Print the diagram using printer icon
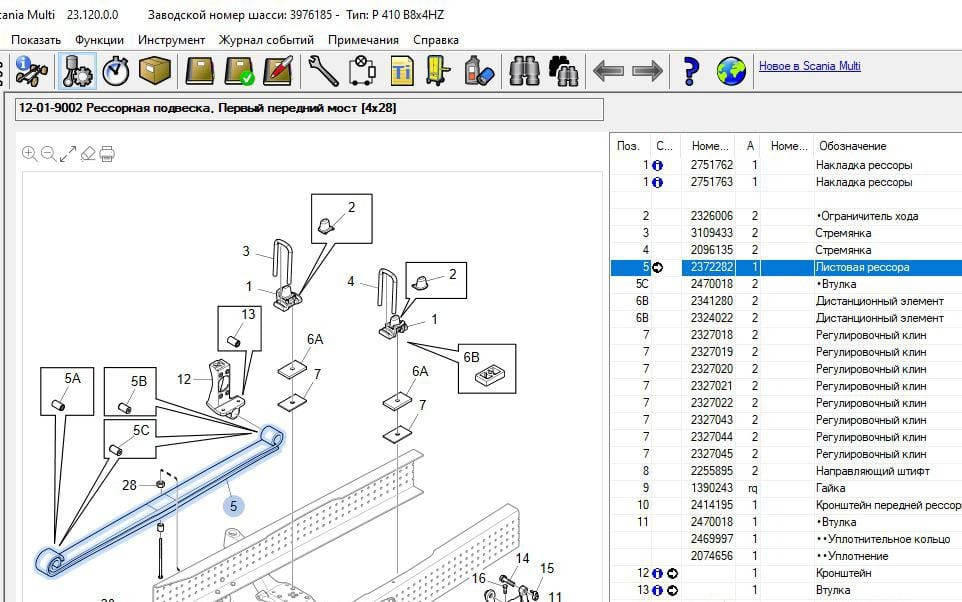Screen dimensions: 962x602 click(x=107, y=154)
